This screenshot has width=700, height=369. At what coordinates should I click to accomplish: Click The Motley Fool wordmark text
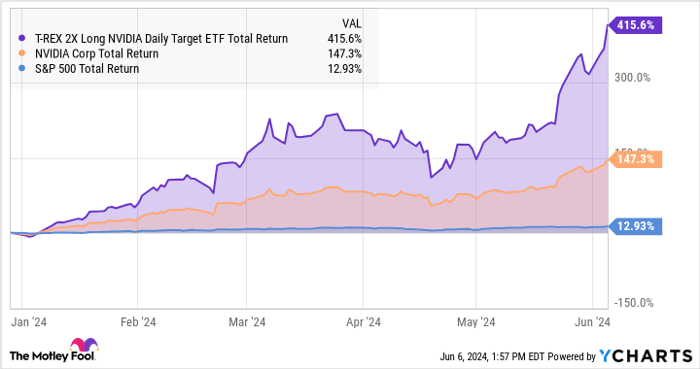(x=52, y=356)
